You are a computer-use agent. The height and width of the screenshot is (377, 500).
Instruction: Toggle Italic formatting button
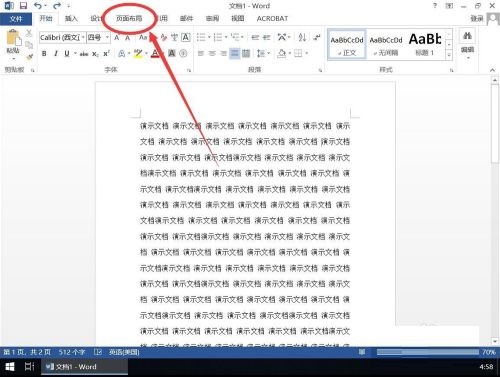(x=56, y=54)
